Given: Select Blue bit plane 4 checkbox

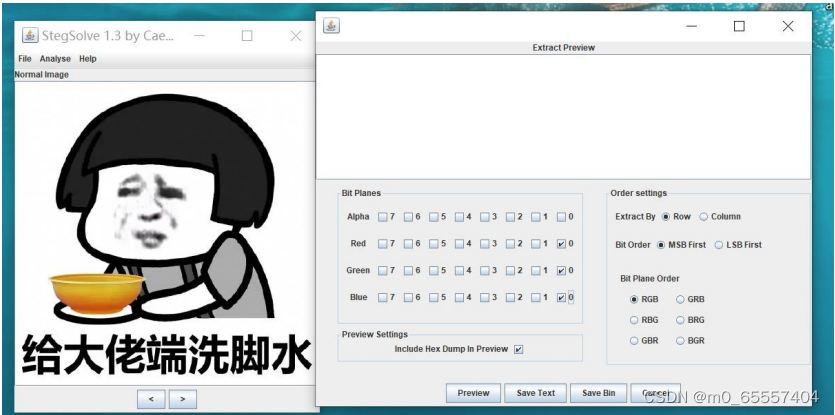Looking at the screenshot, I should 459,297.
